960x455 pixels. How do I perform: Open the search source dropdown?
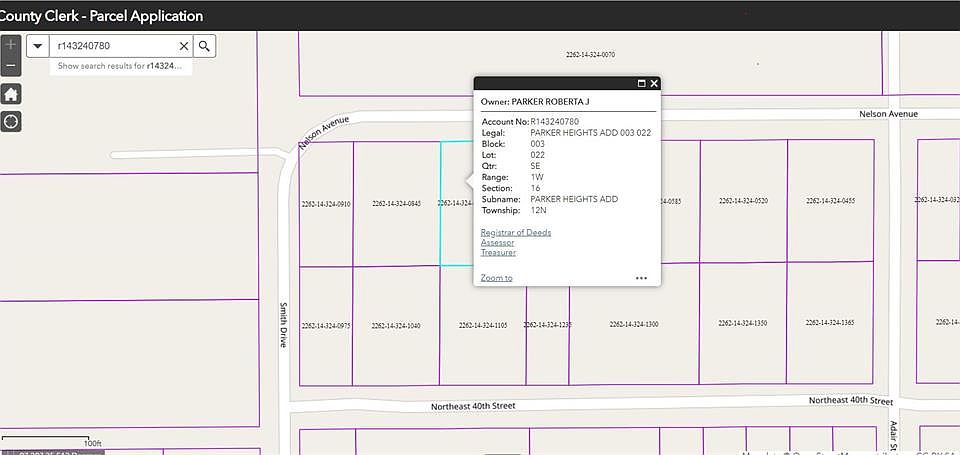[38, 46]
